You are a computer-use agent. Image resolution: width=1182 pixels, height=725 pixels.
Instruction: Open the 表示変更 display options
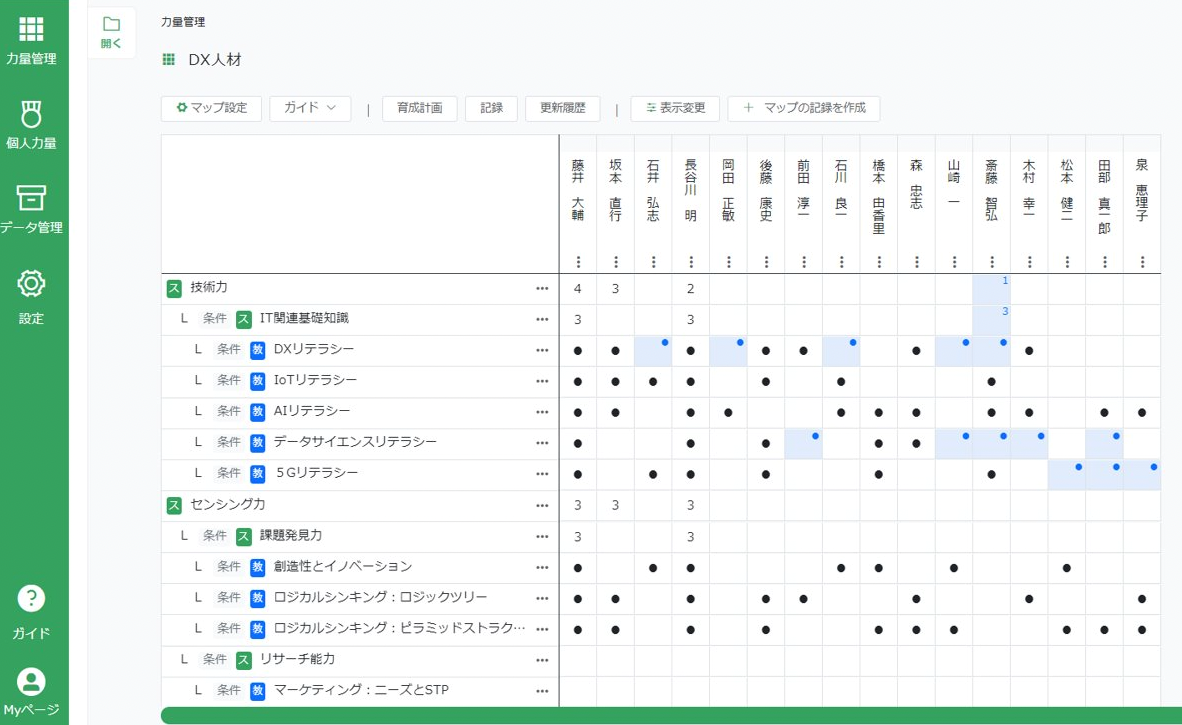[676, 108]
